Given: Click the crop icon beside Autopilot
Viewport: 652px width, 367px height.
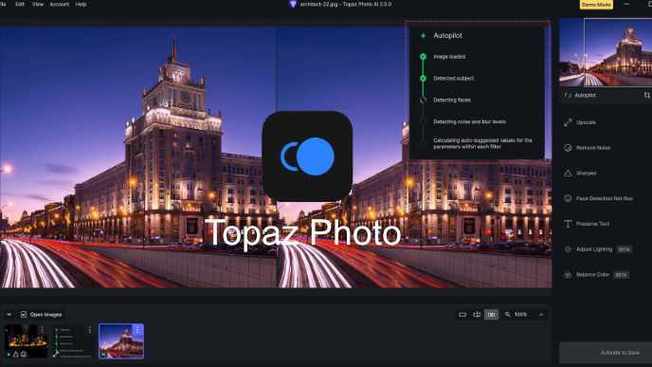Looking at the screenshot, I should pos(647,95).
